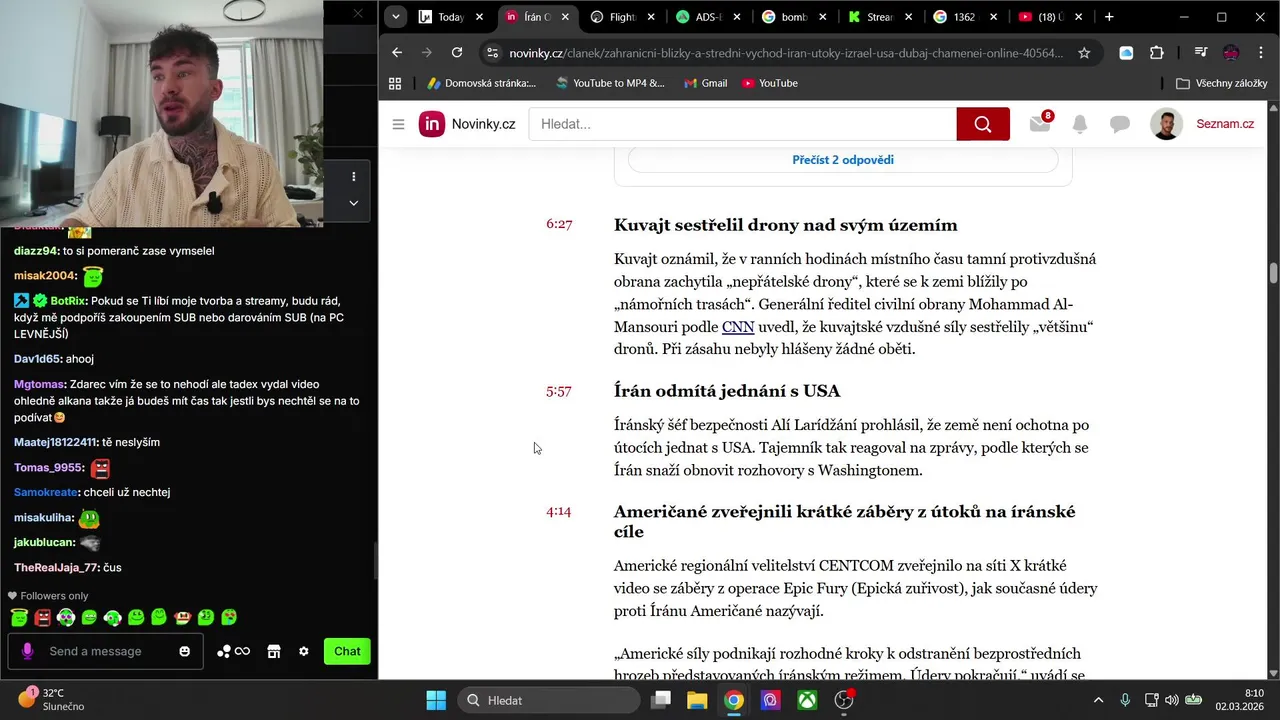Reload the Novinky.cz page
The image size is (1280, 720).
(x=457, y=53)
